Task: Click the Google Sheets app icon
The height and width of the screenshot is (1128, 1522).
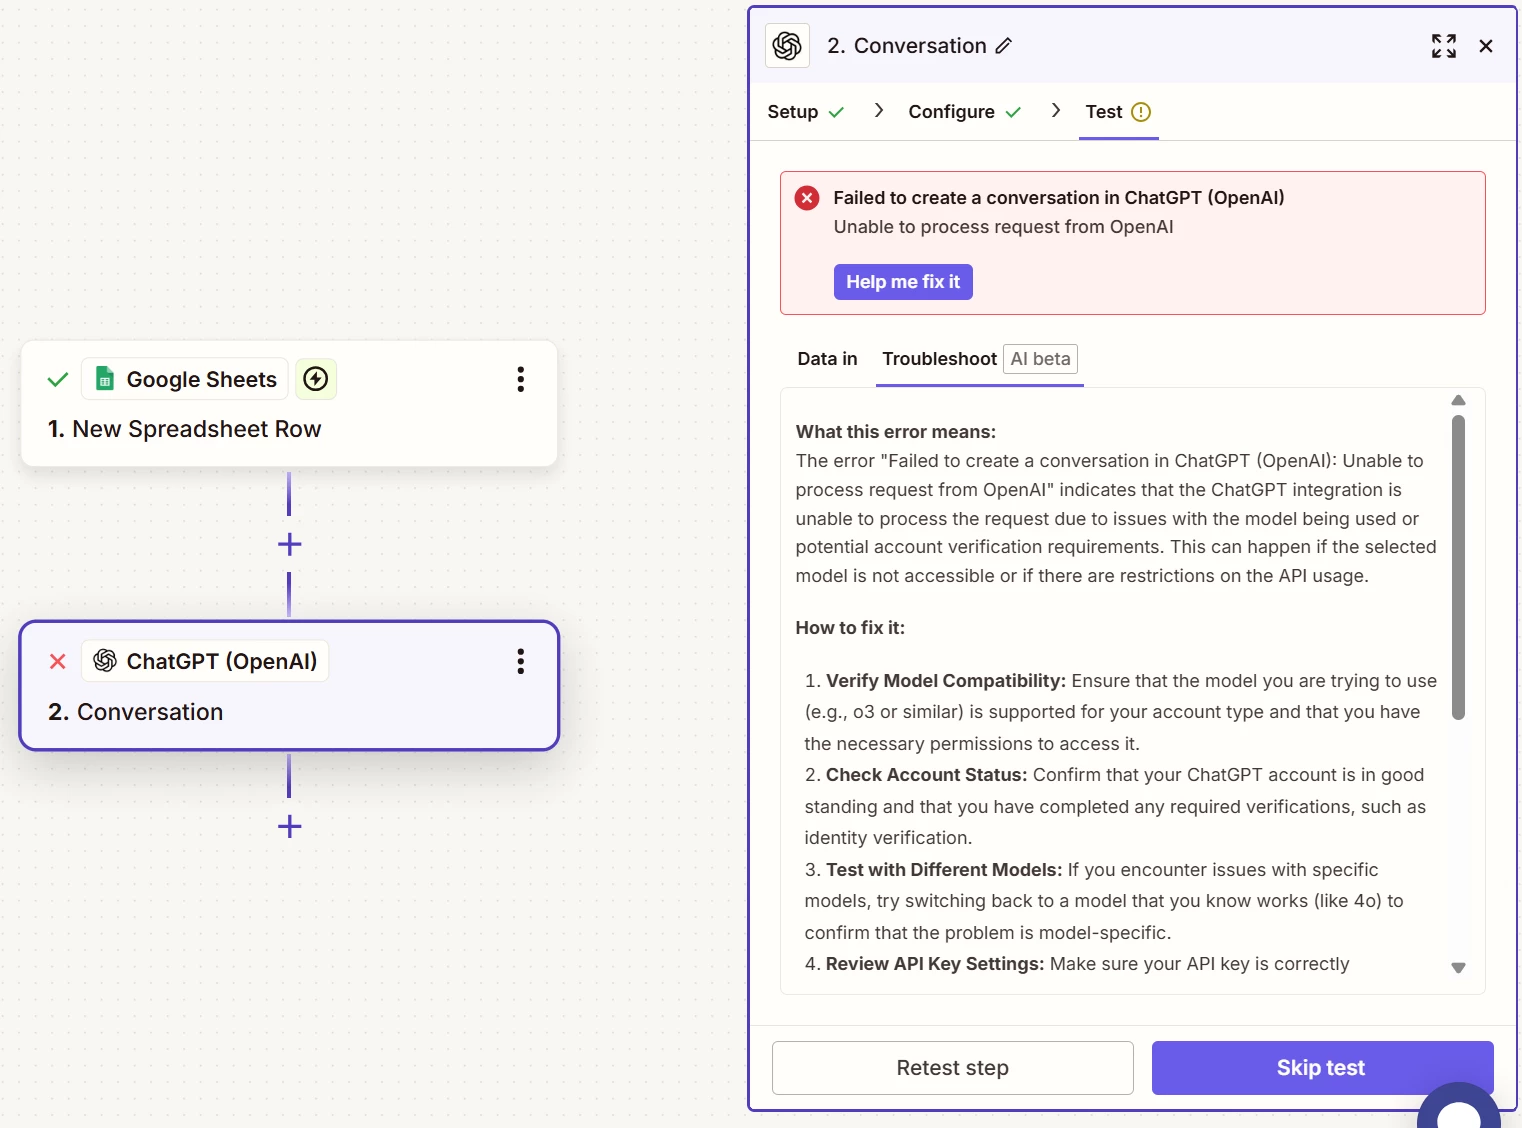Action: [104, 379]
